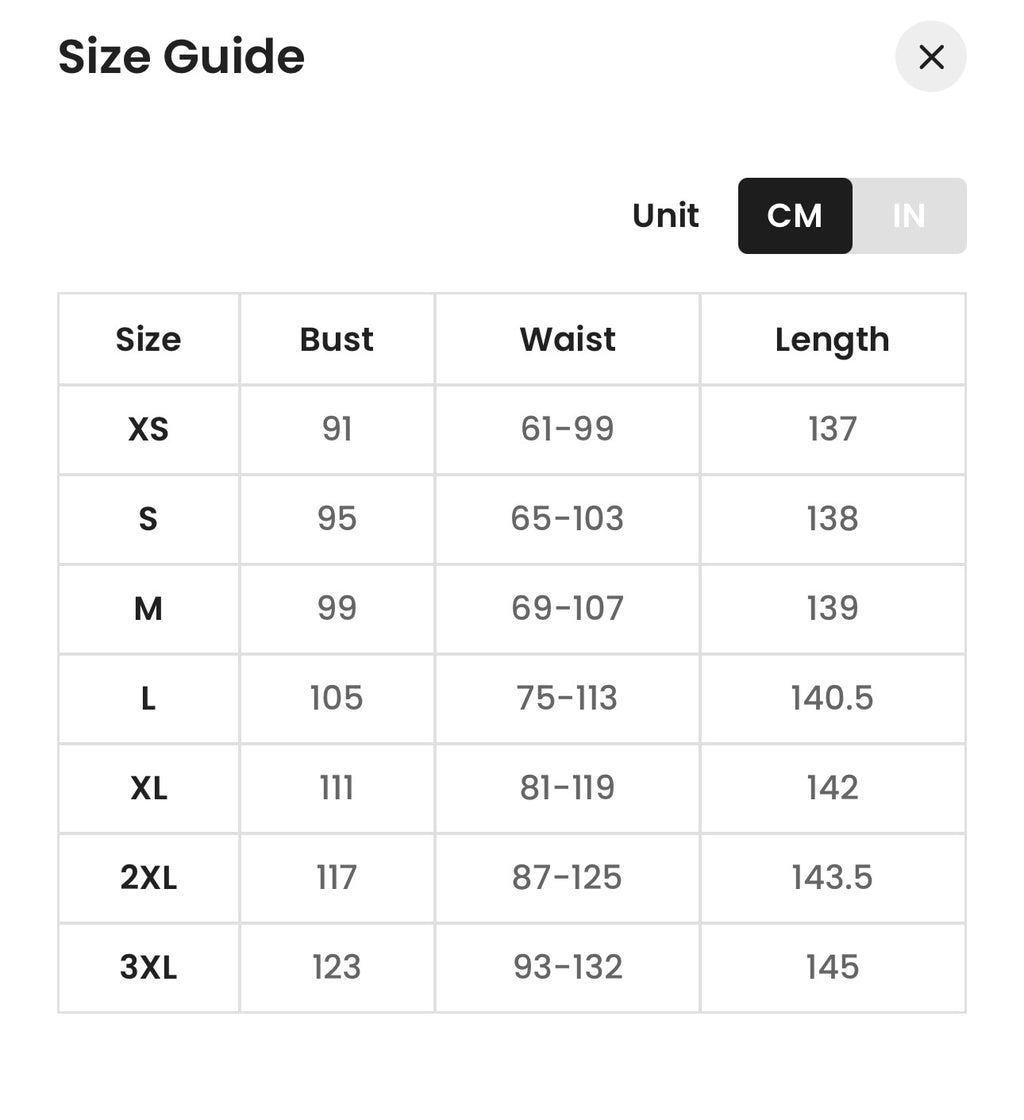This screenshot has width=1024, height=1120.
Task: Switch unit to IN
Action: (x=909, y=216)
